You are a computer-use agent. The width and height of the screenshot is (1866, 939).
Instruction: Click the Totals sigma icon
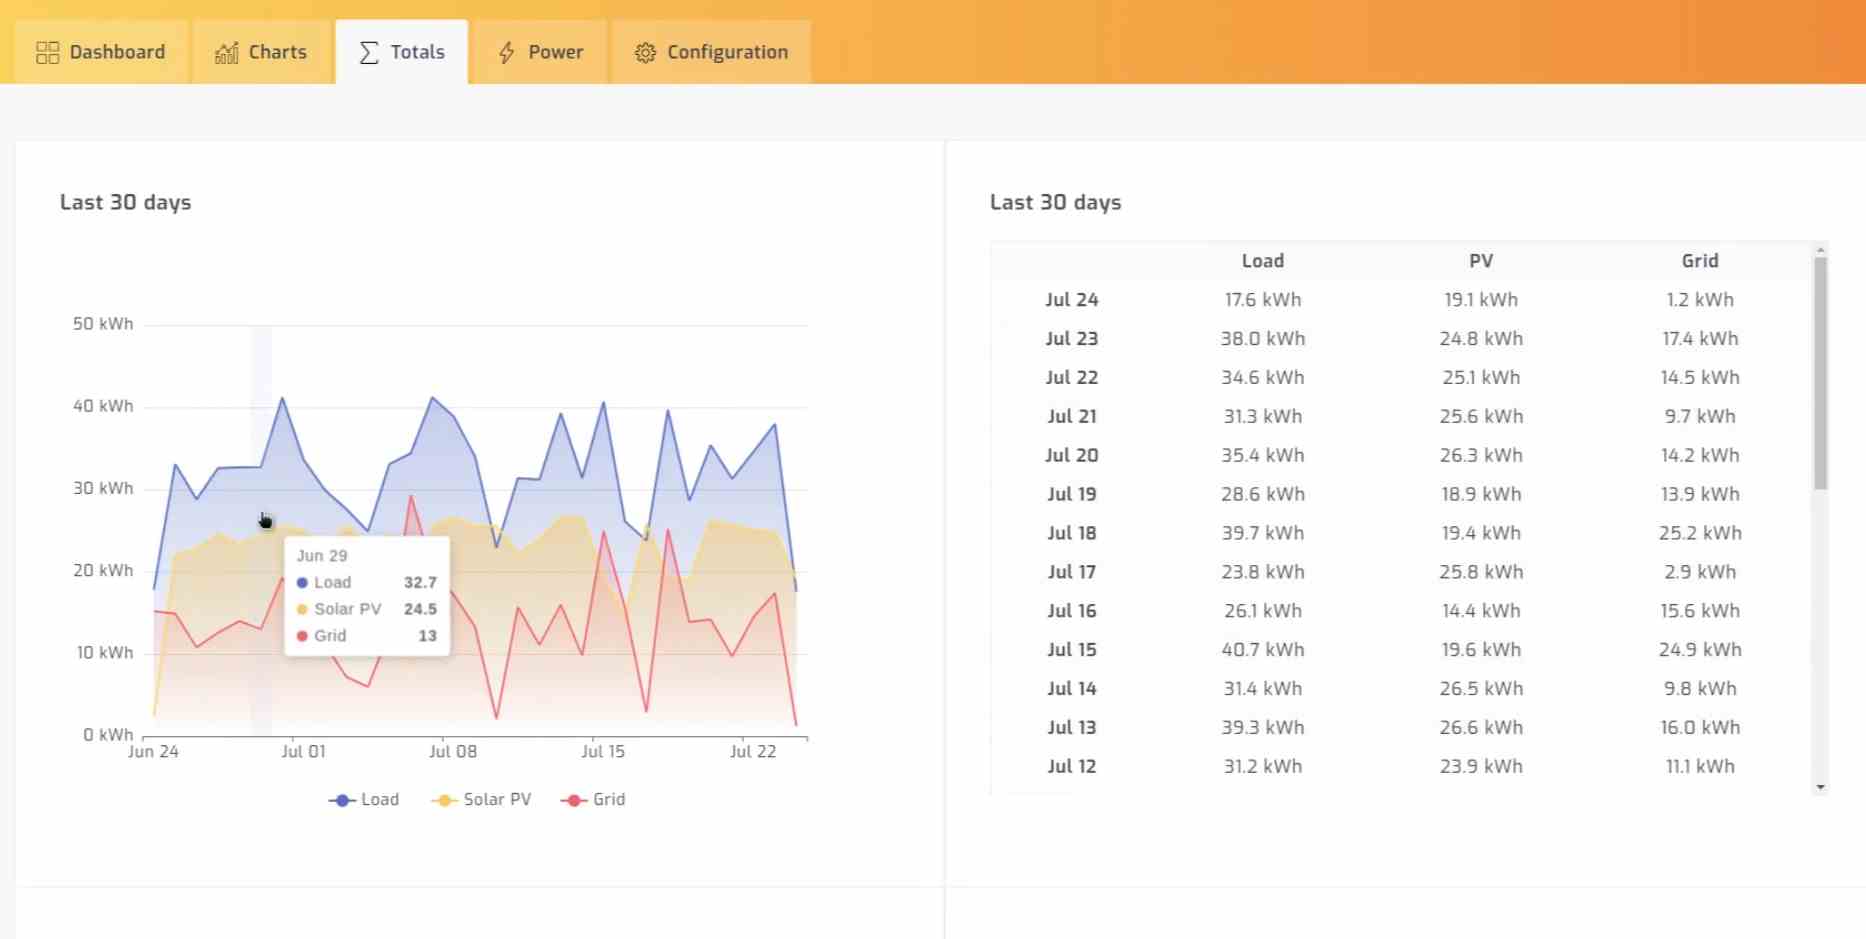pos(369,53)
